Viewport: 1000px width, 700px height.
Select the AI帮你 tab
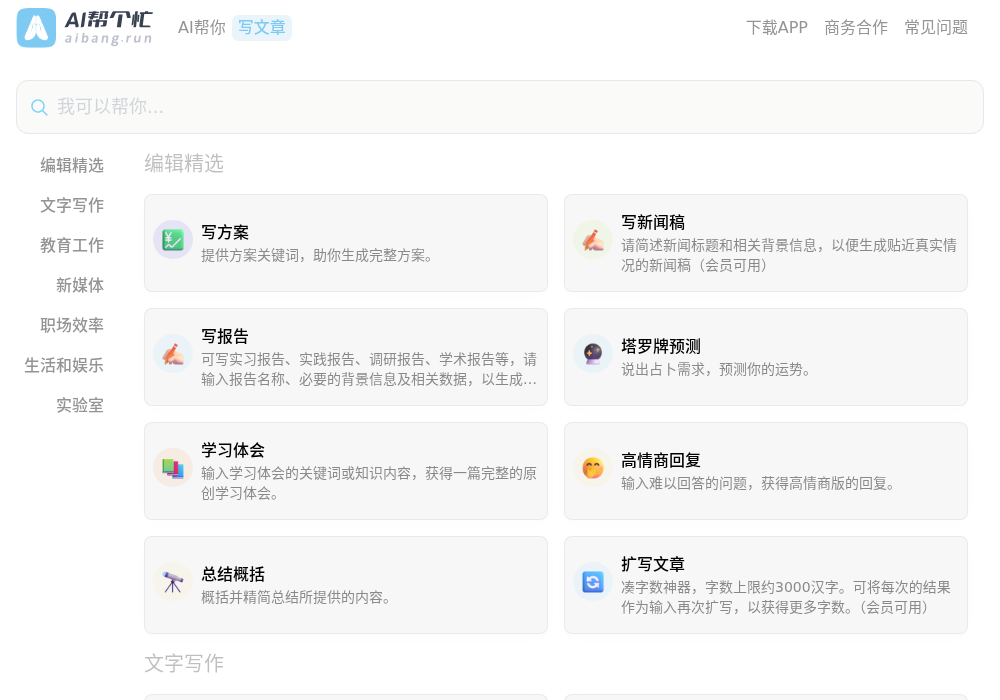point(202,27)
